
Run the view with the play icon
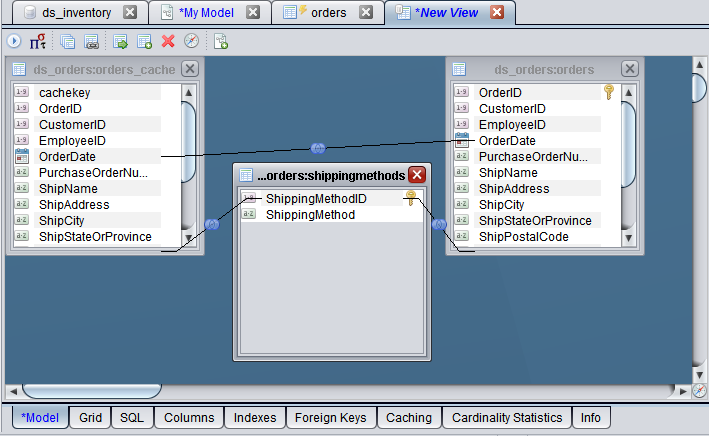tap(14, 41)
